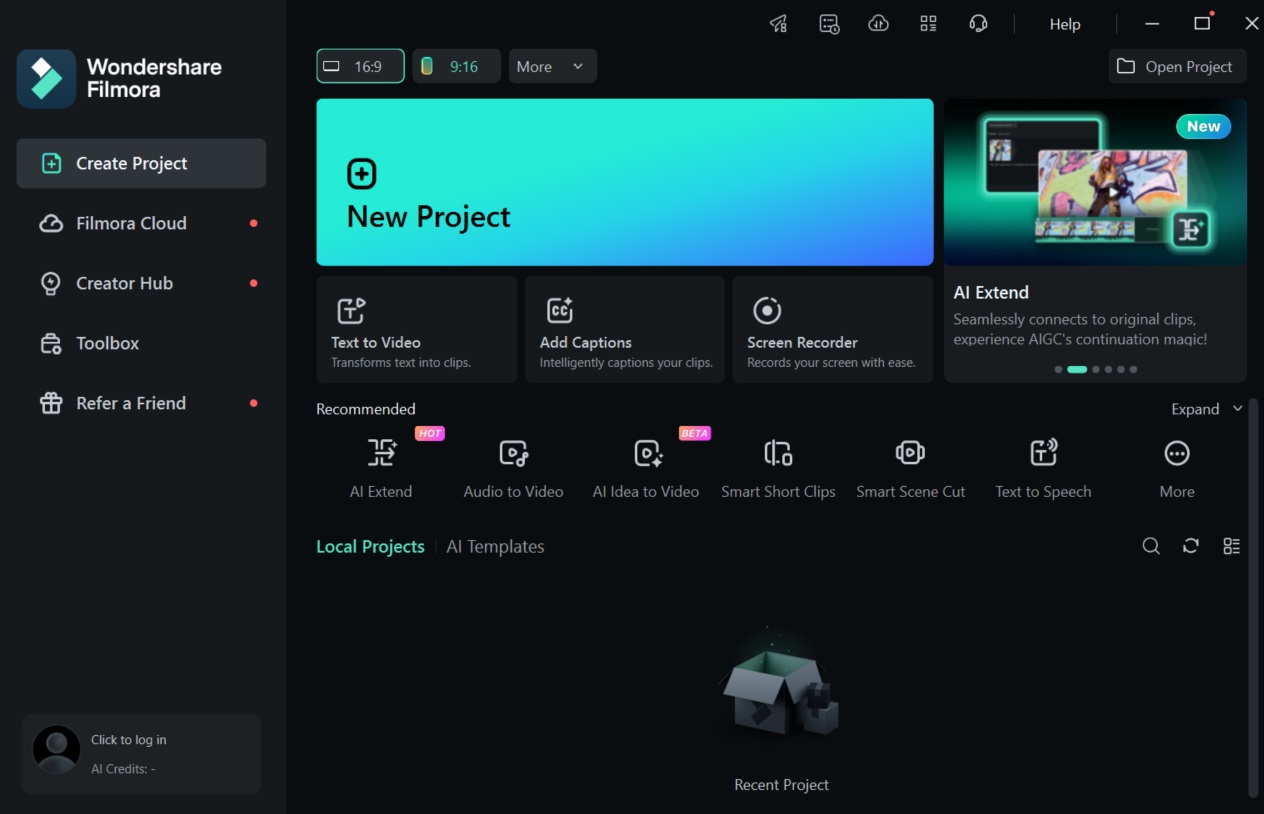Search local projects with magnifier icon
This screenshot has width=1264, height=814.
1151,546
